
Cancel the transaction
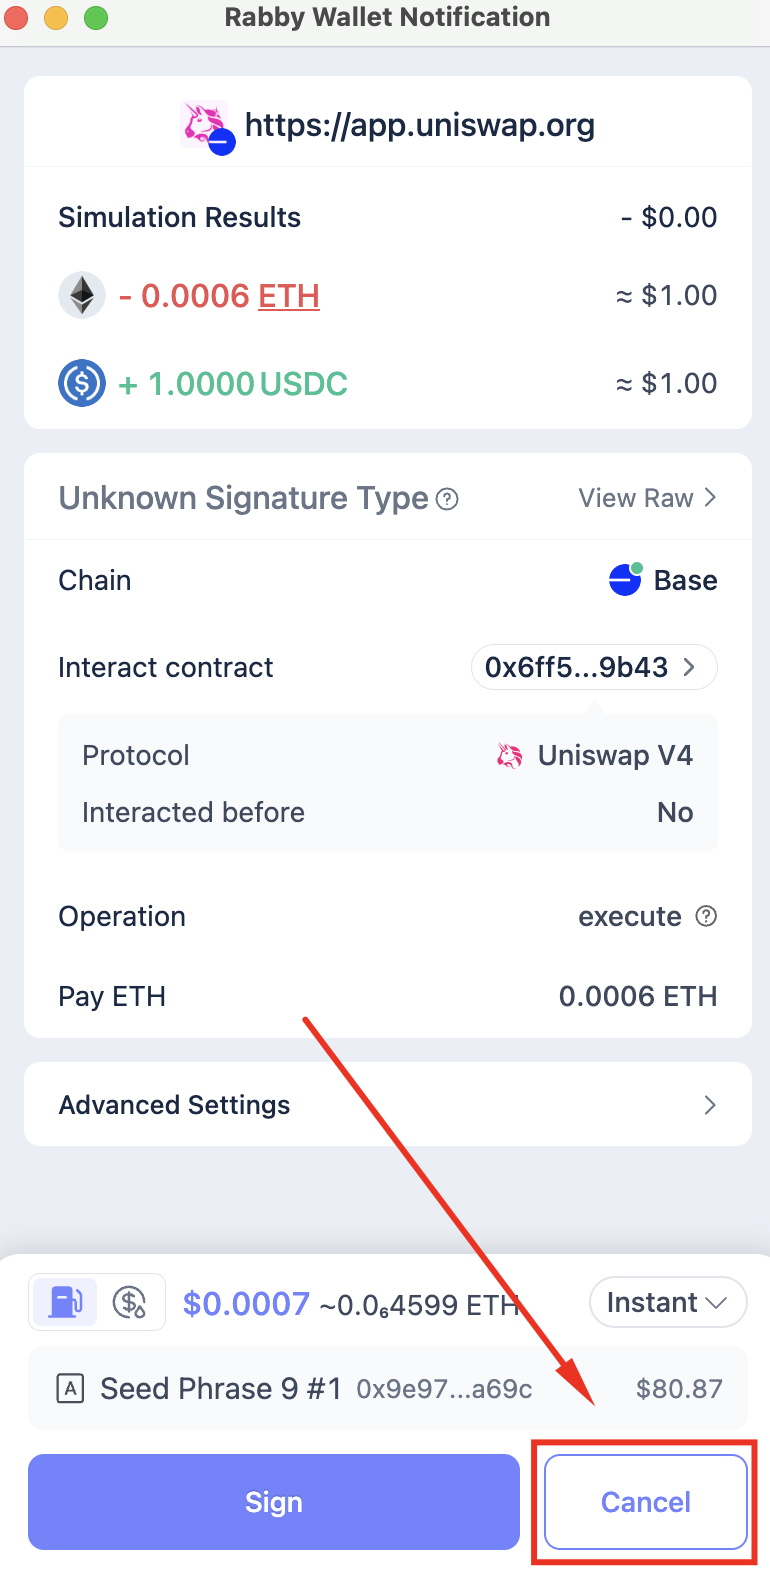(x=645, y=1502)
